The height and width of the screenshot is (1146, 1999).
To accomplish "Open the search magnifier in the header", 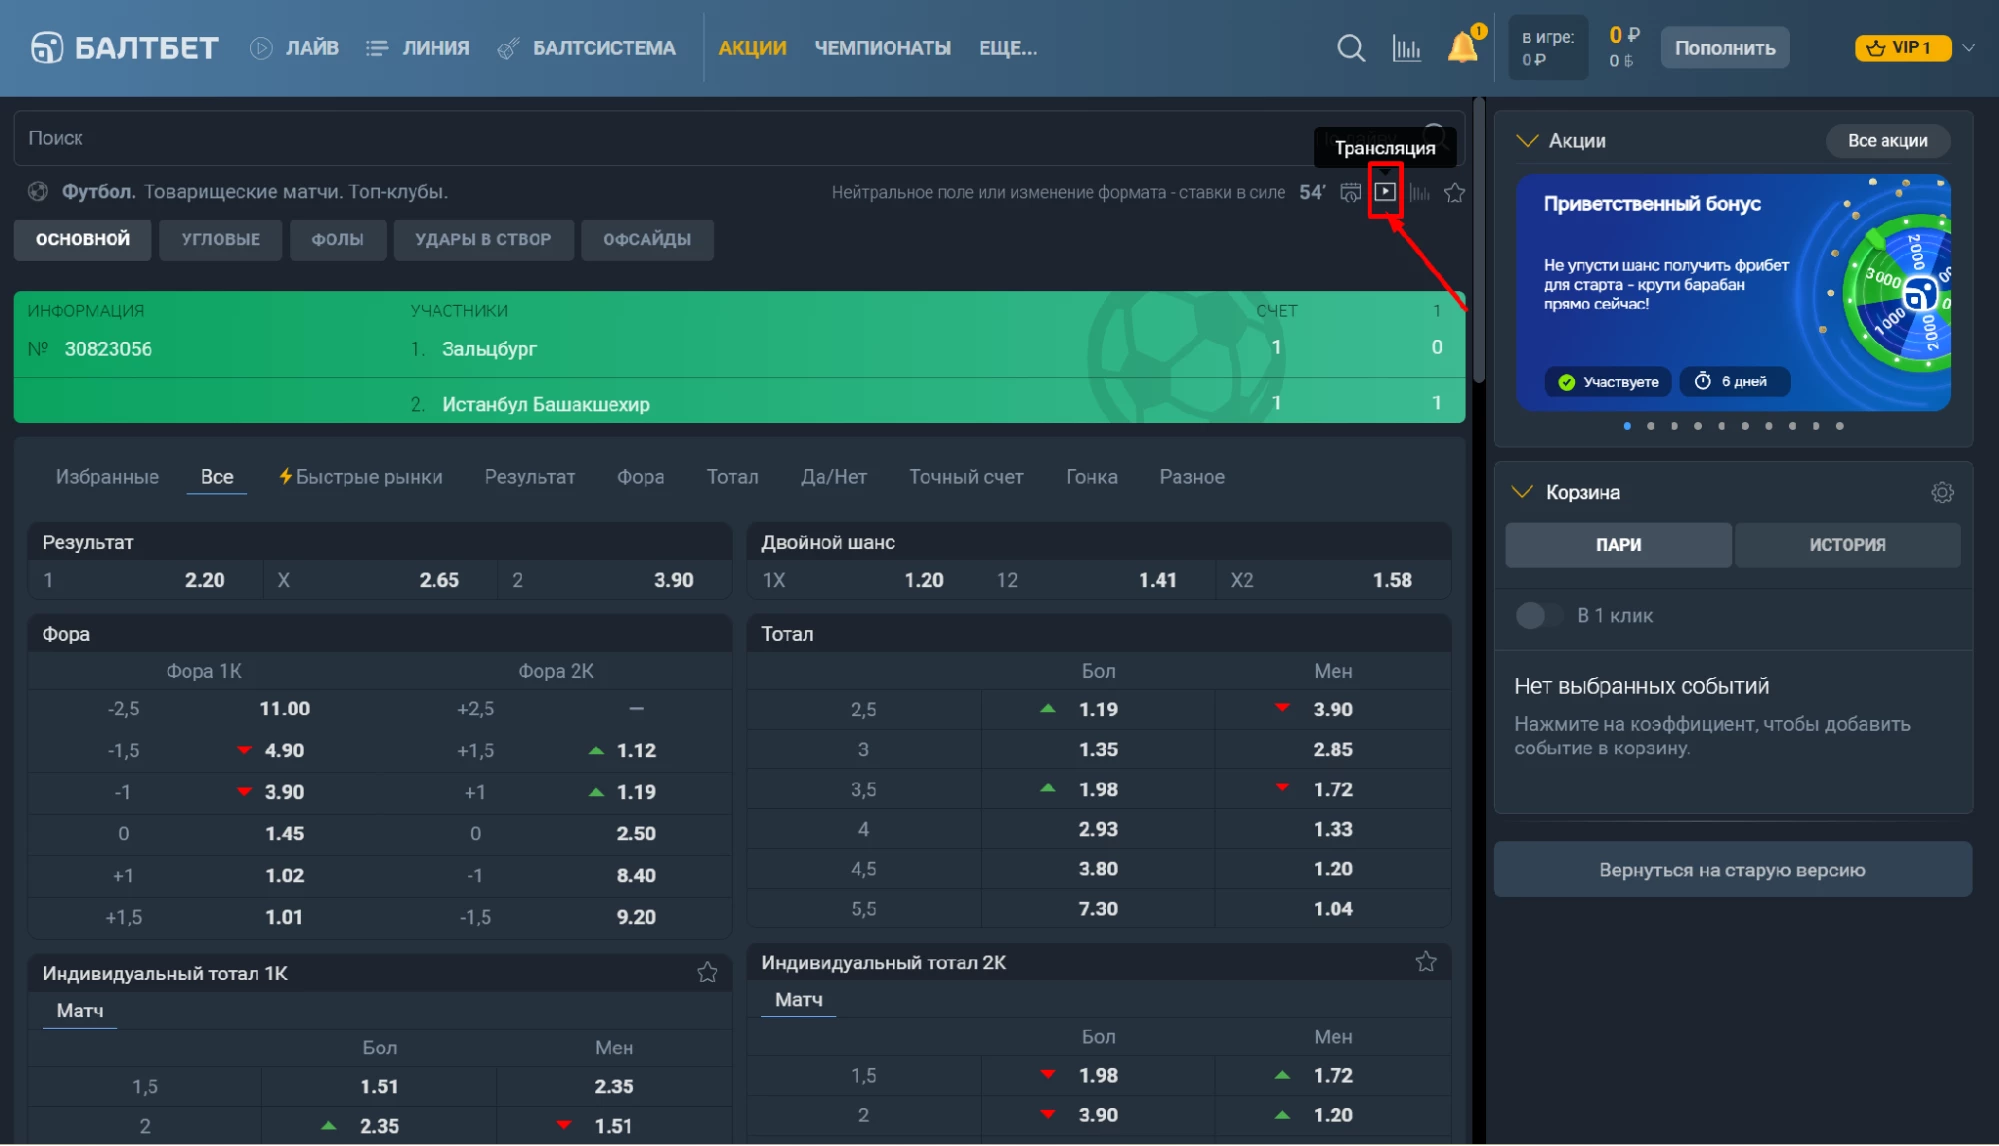I will (1351, 48).
